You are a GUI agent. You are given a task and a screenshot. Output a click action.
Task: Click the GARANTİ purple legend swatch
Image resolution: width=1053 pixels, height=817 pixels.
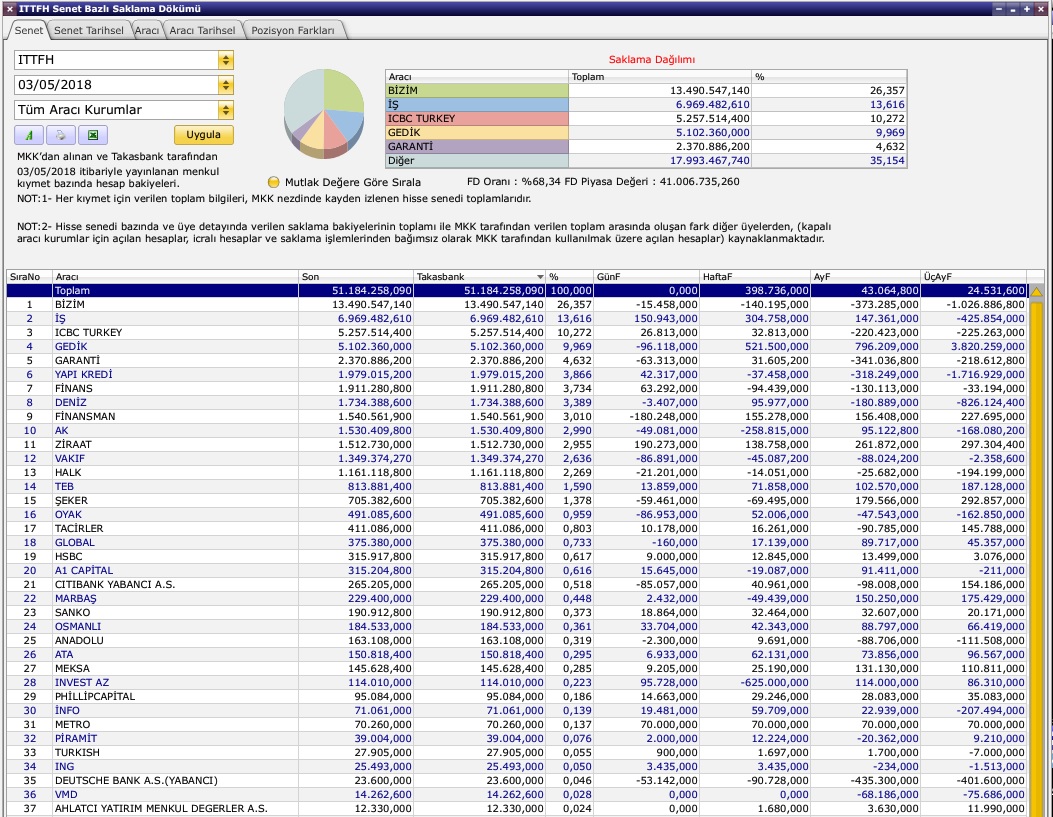(x=477, y=146)
